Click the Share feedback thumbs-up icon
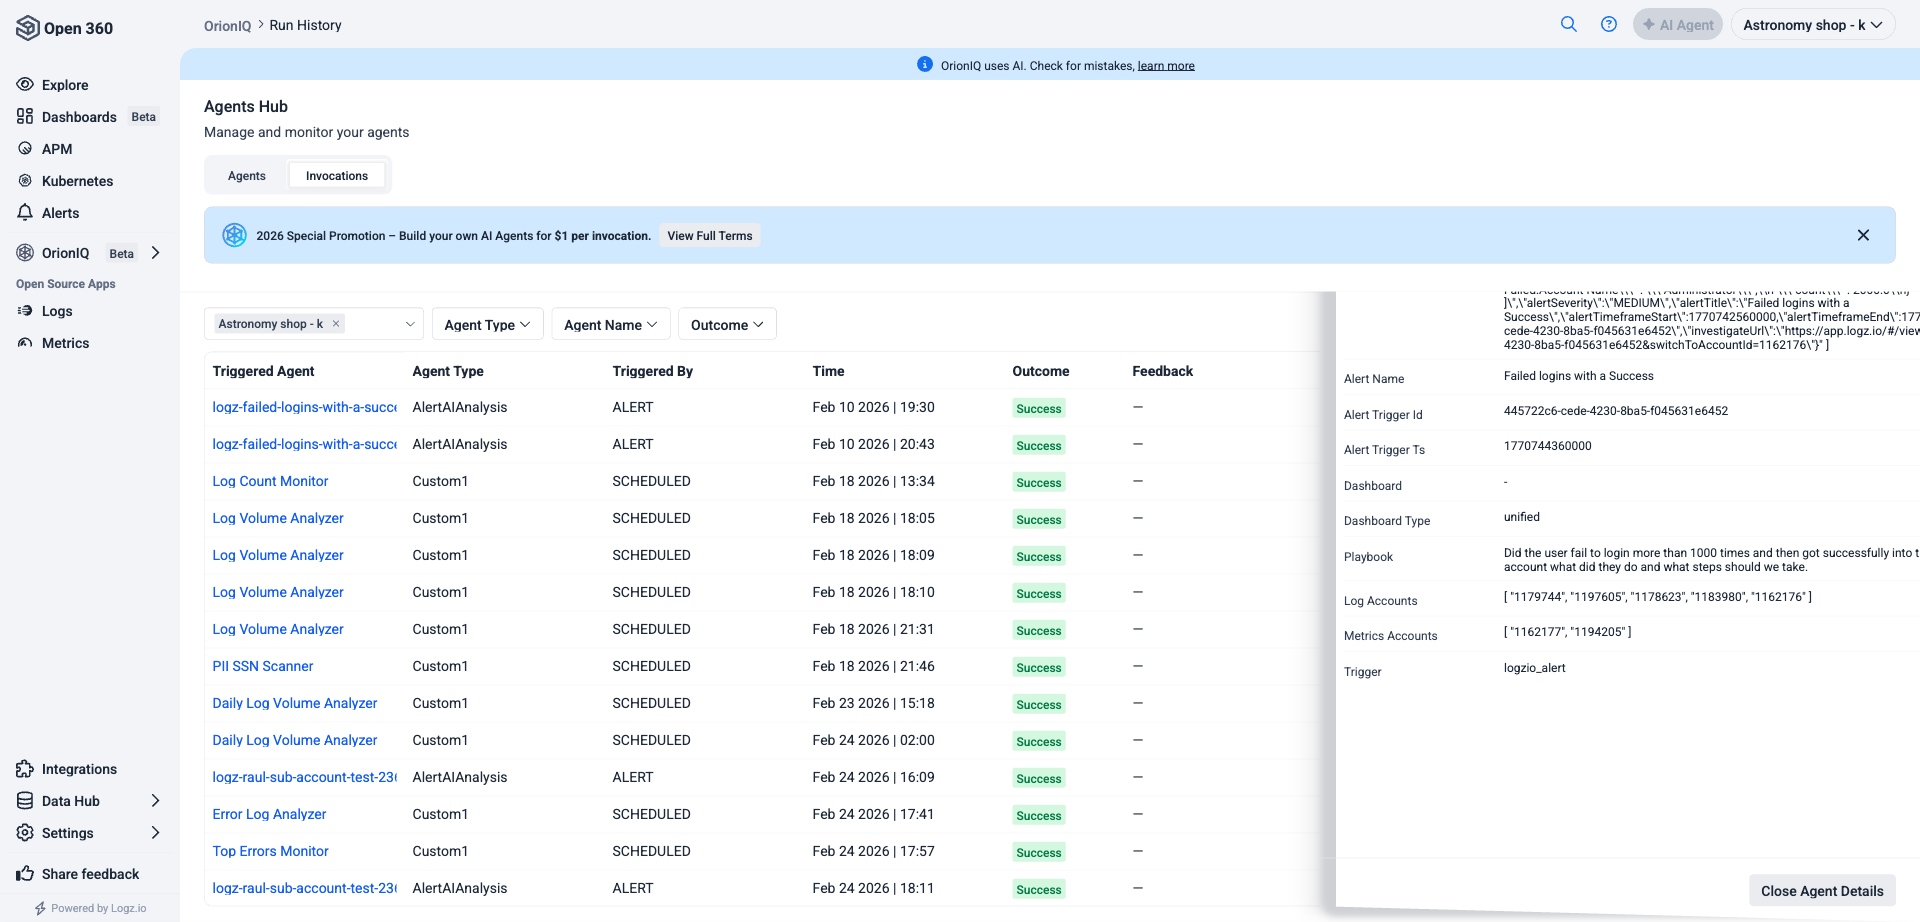Screen dimensions: 1920x922 point(25,874)
